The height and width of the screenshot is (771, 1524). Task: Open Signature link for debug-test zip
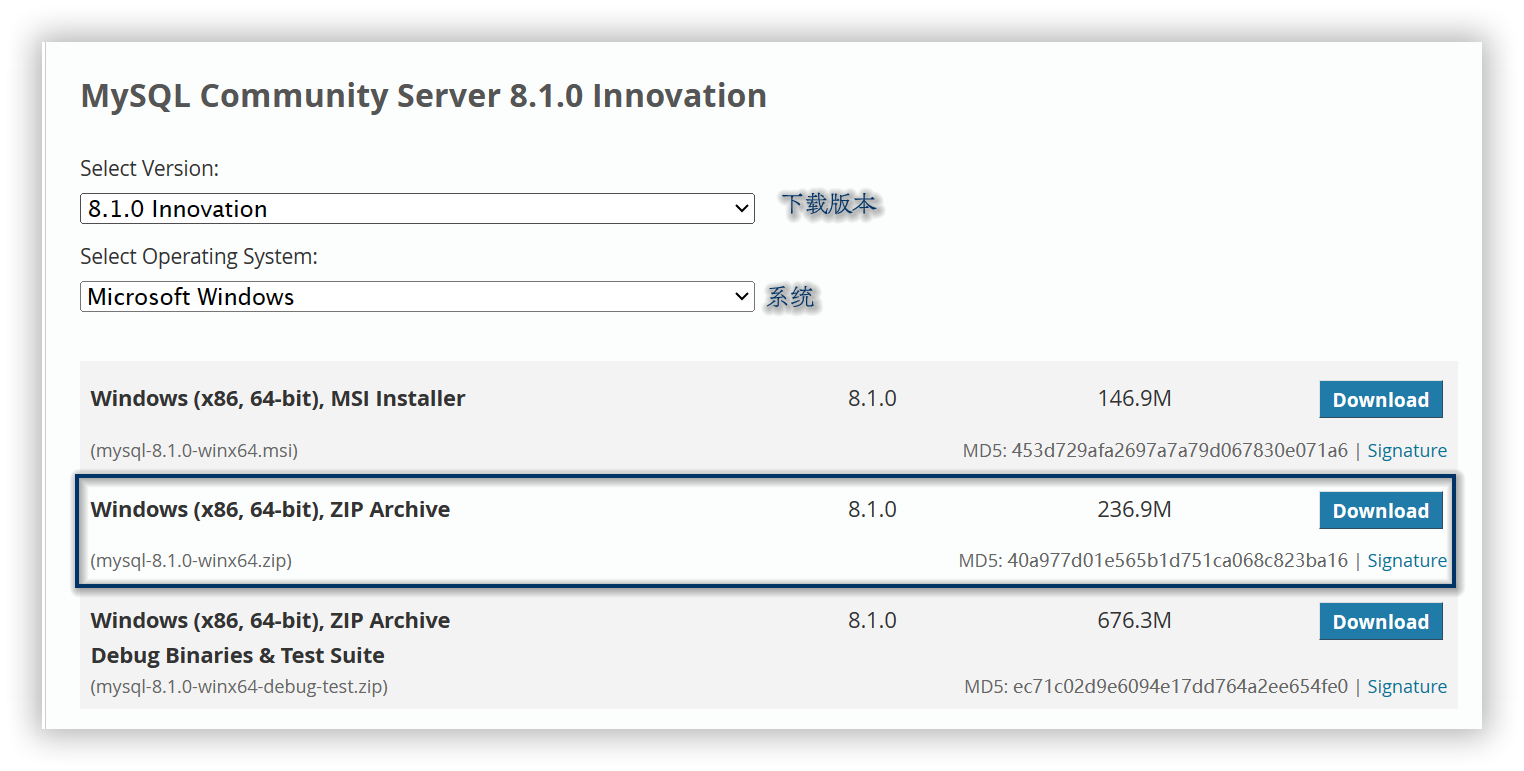1407,687
